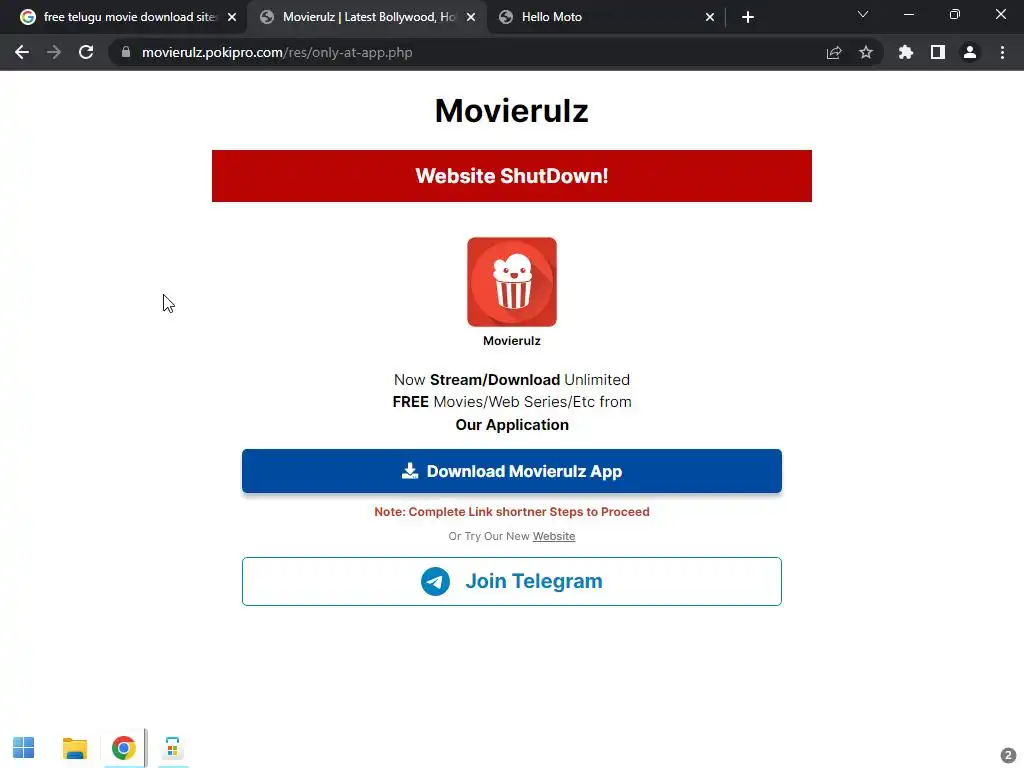Click the Movierulz page heading

(x=512, y=110)
